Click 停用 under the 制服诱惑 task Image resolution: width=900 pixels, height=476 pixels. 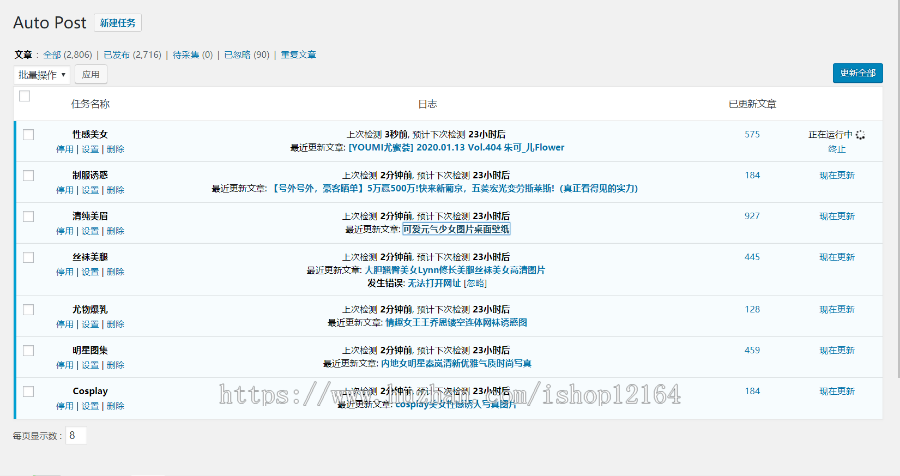click(64, 190)
